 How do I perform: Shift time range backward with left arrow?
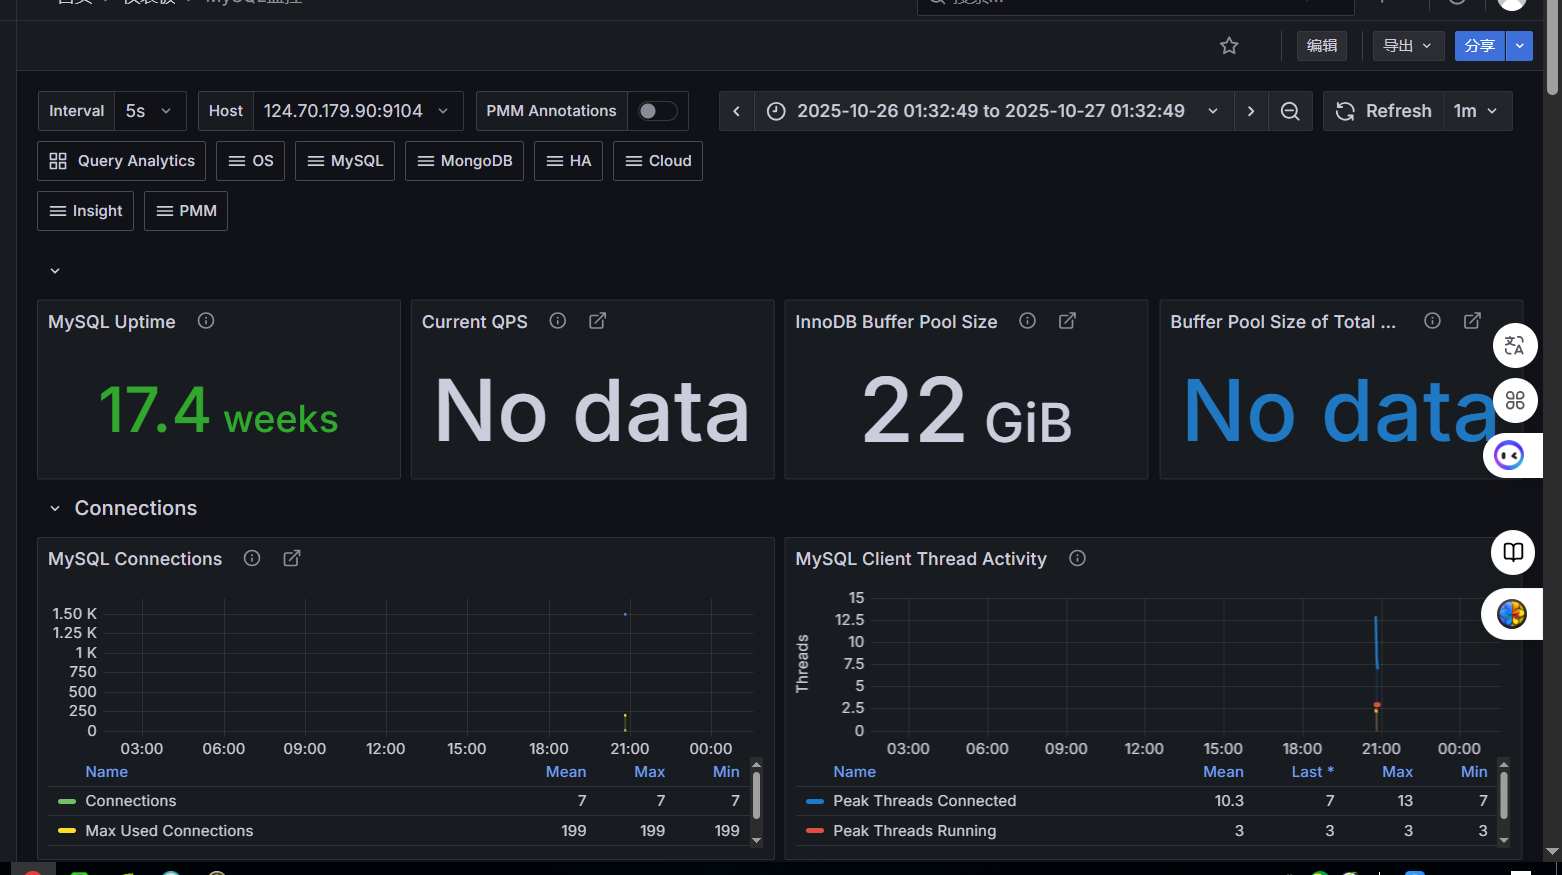[x=736, y=111]
